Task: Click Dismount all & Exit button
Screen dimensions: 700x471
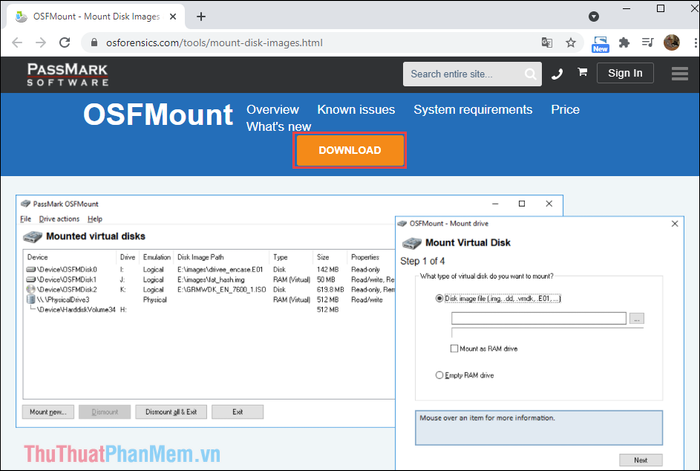Action: tap(171, 412)
